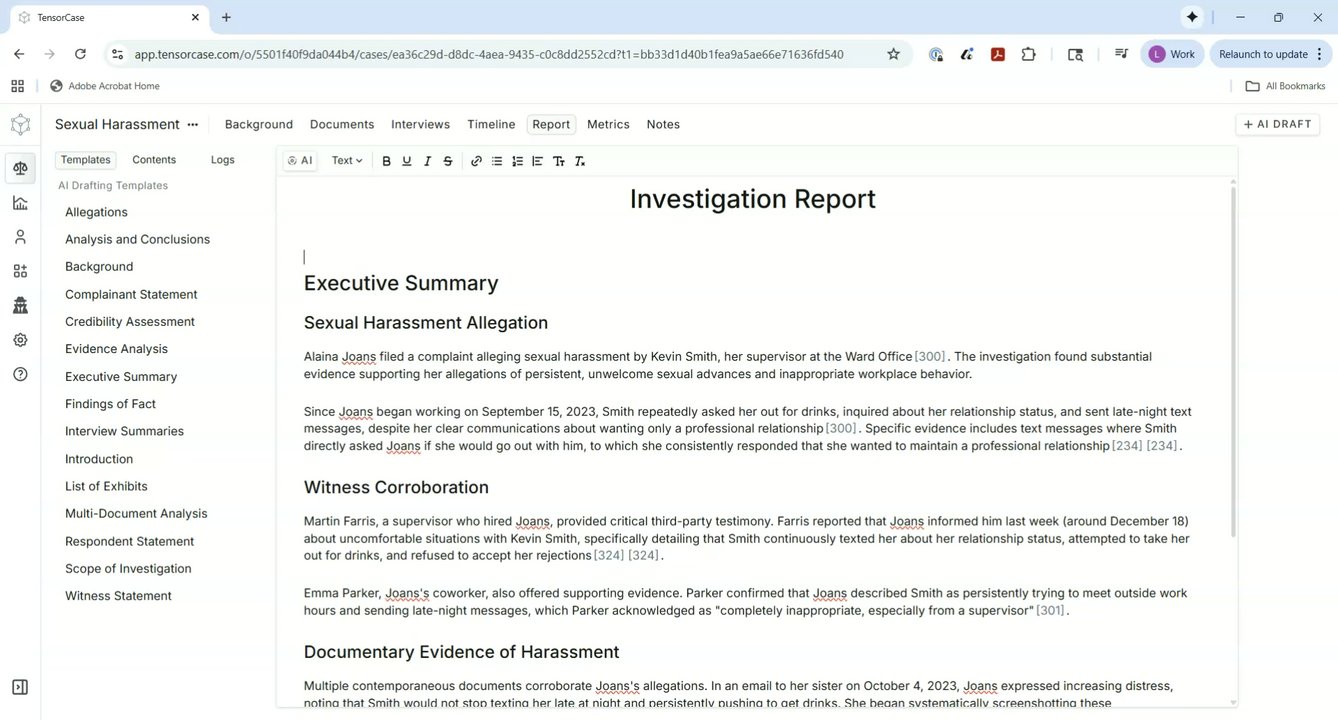This screenshot has width=1338, height=720.
Task: Switch to the Documents tab
Action: pos(342,124)
